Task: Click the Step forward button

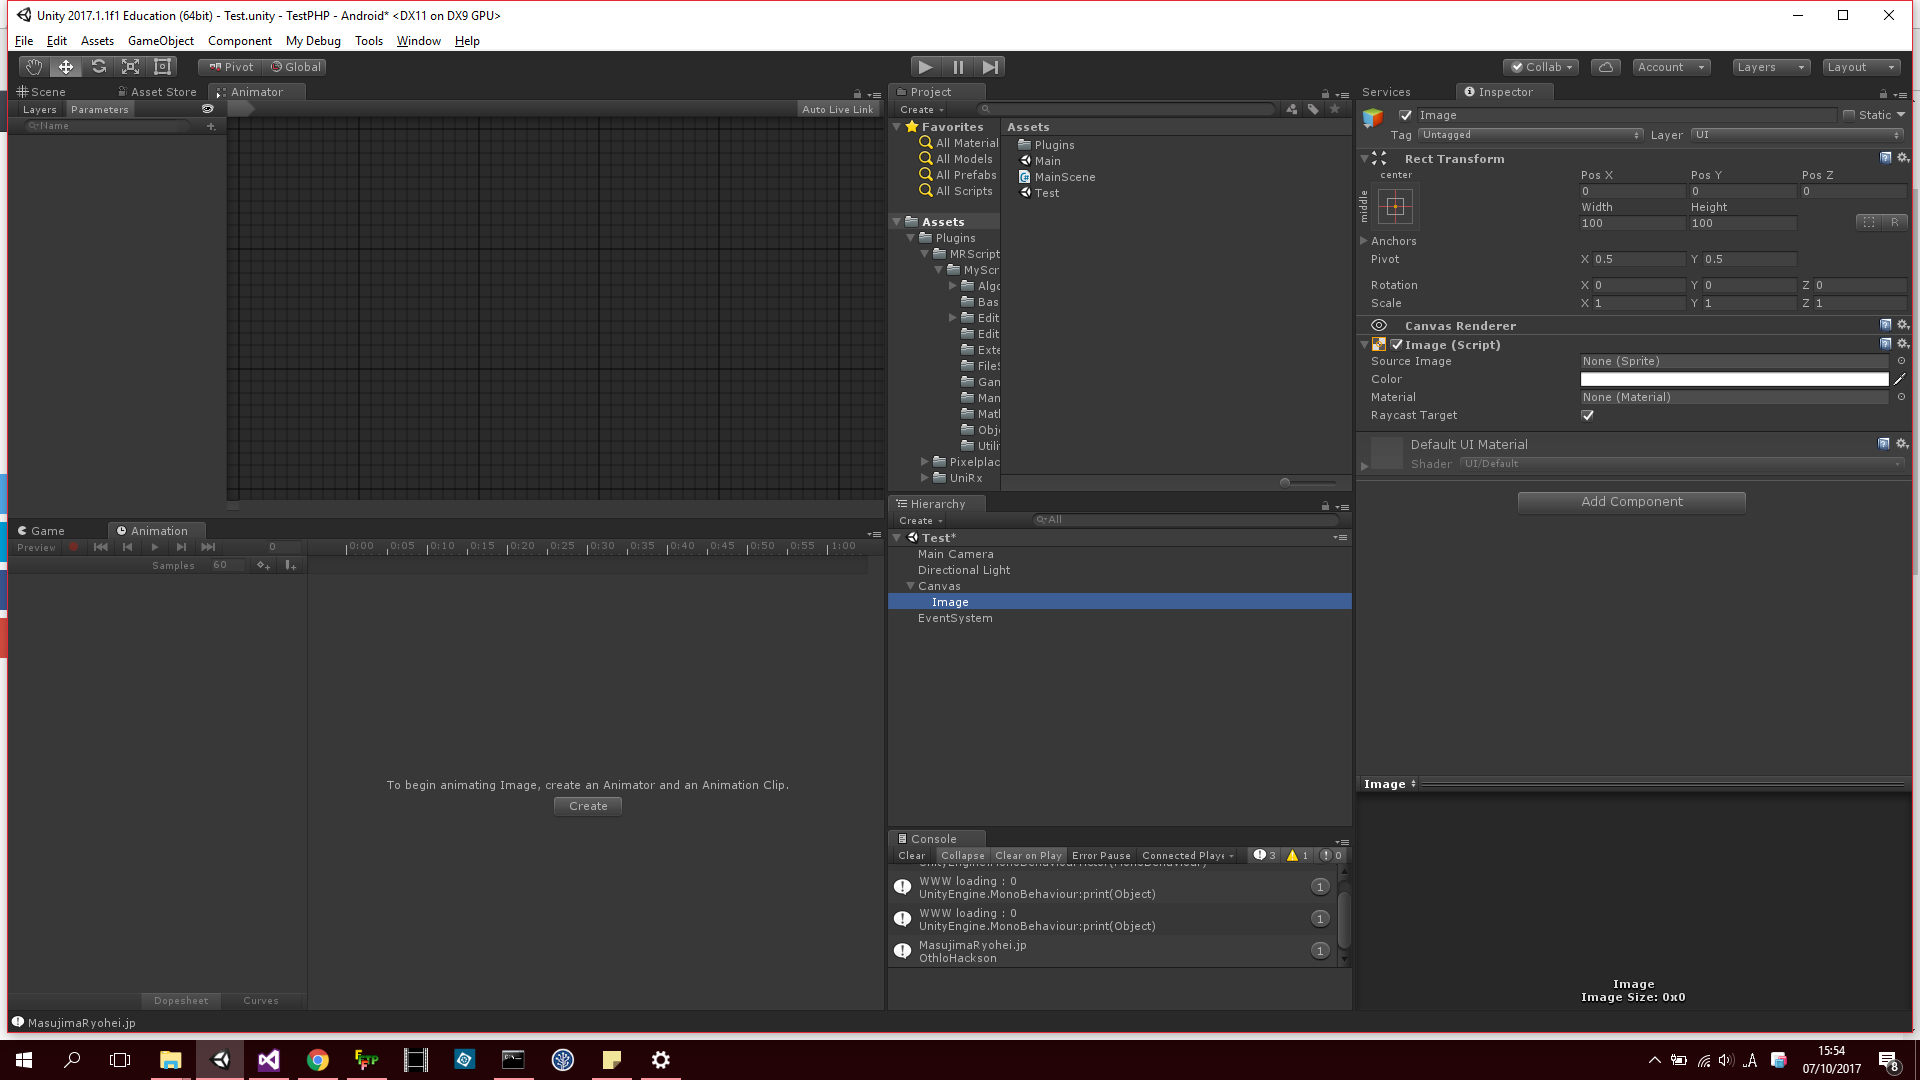Action: point(990,67)
